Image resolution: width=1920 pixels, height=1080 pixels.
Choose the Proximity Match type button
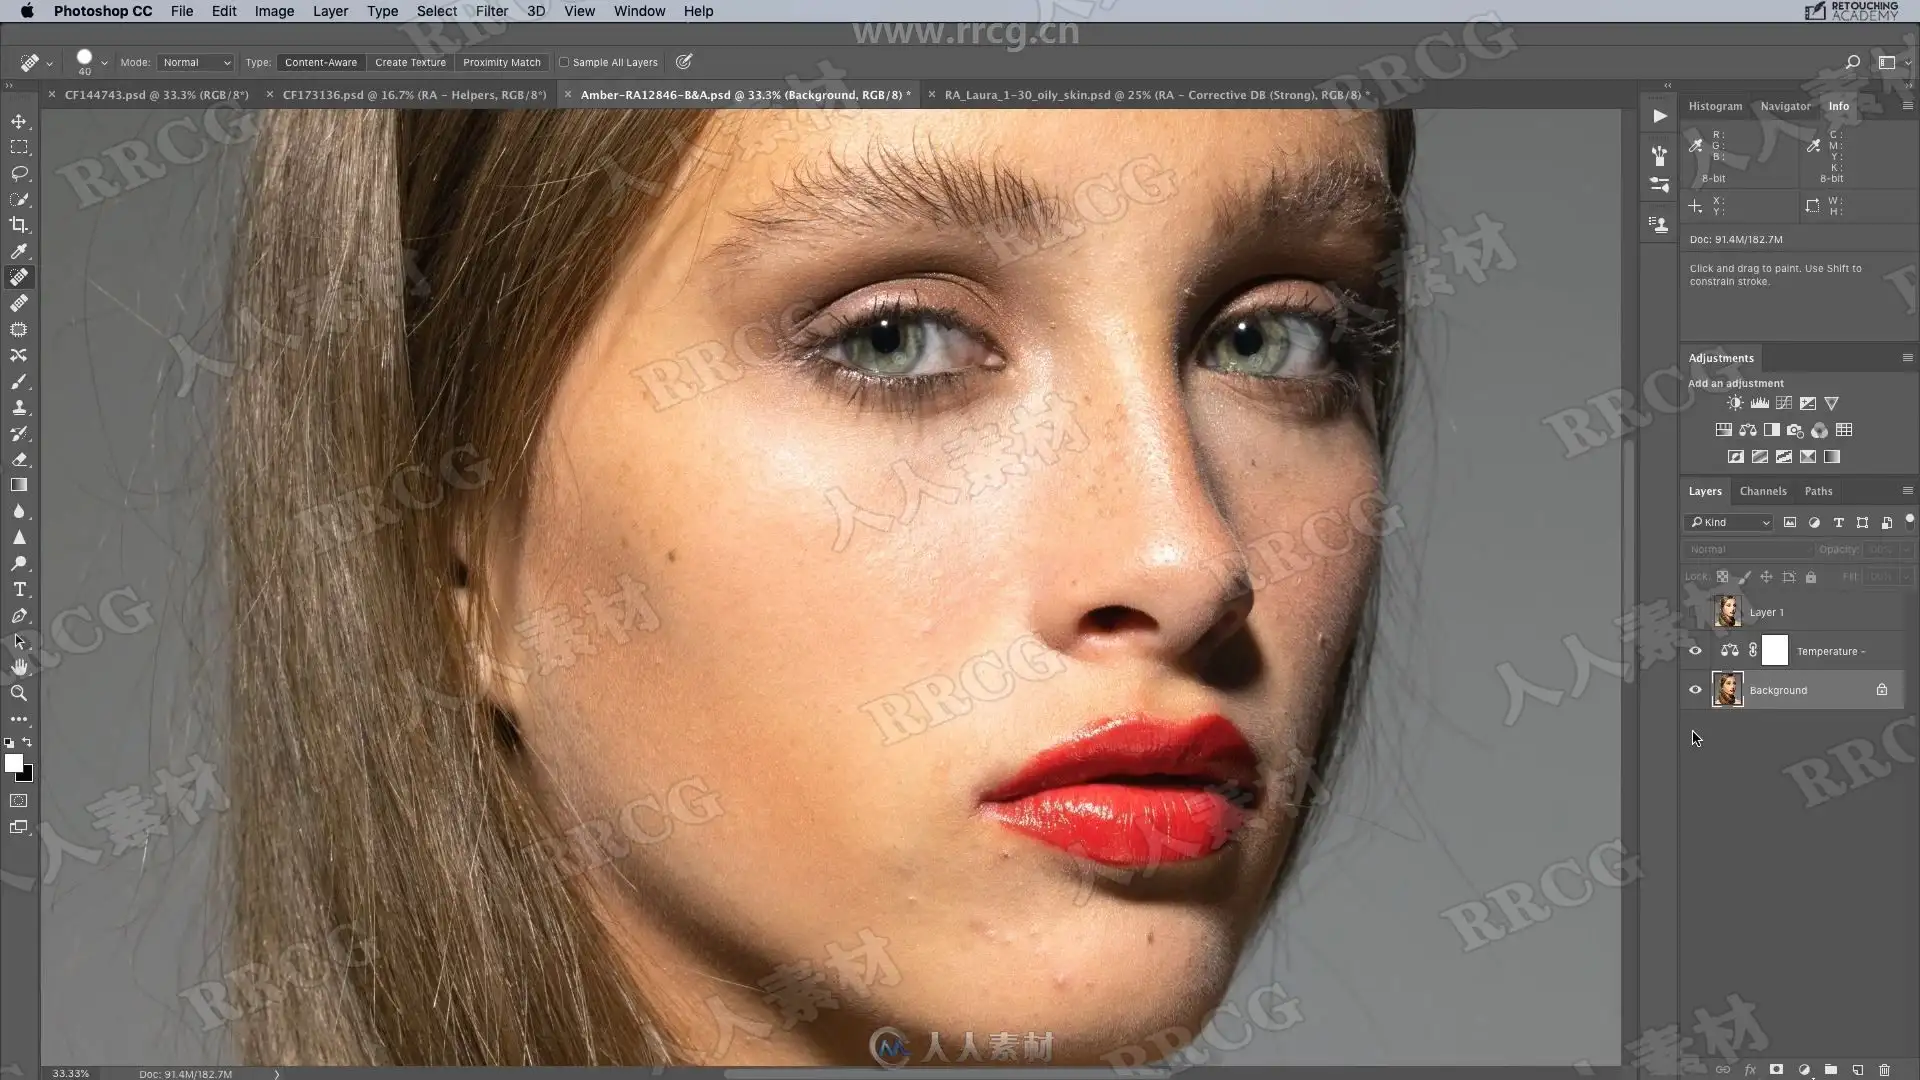pyautogui.click(x=501, y=62)
